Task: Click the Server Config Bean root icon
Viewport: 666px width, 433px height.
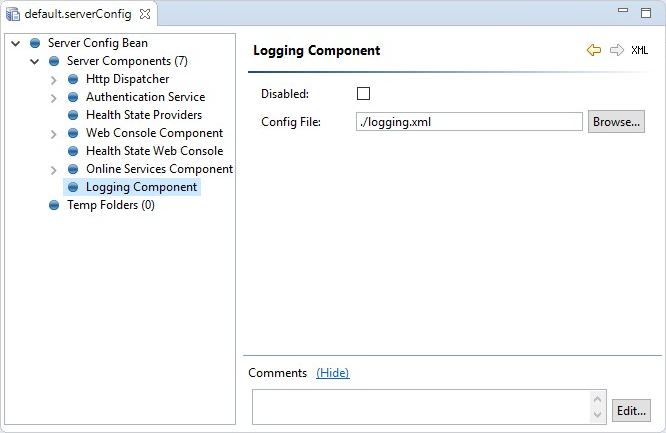Action: tap(35, 43)
